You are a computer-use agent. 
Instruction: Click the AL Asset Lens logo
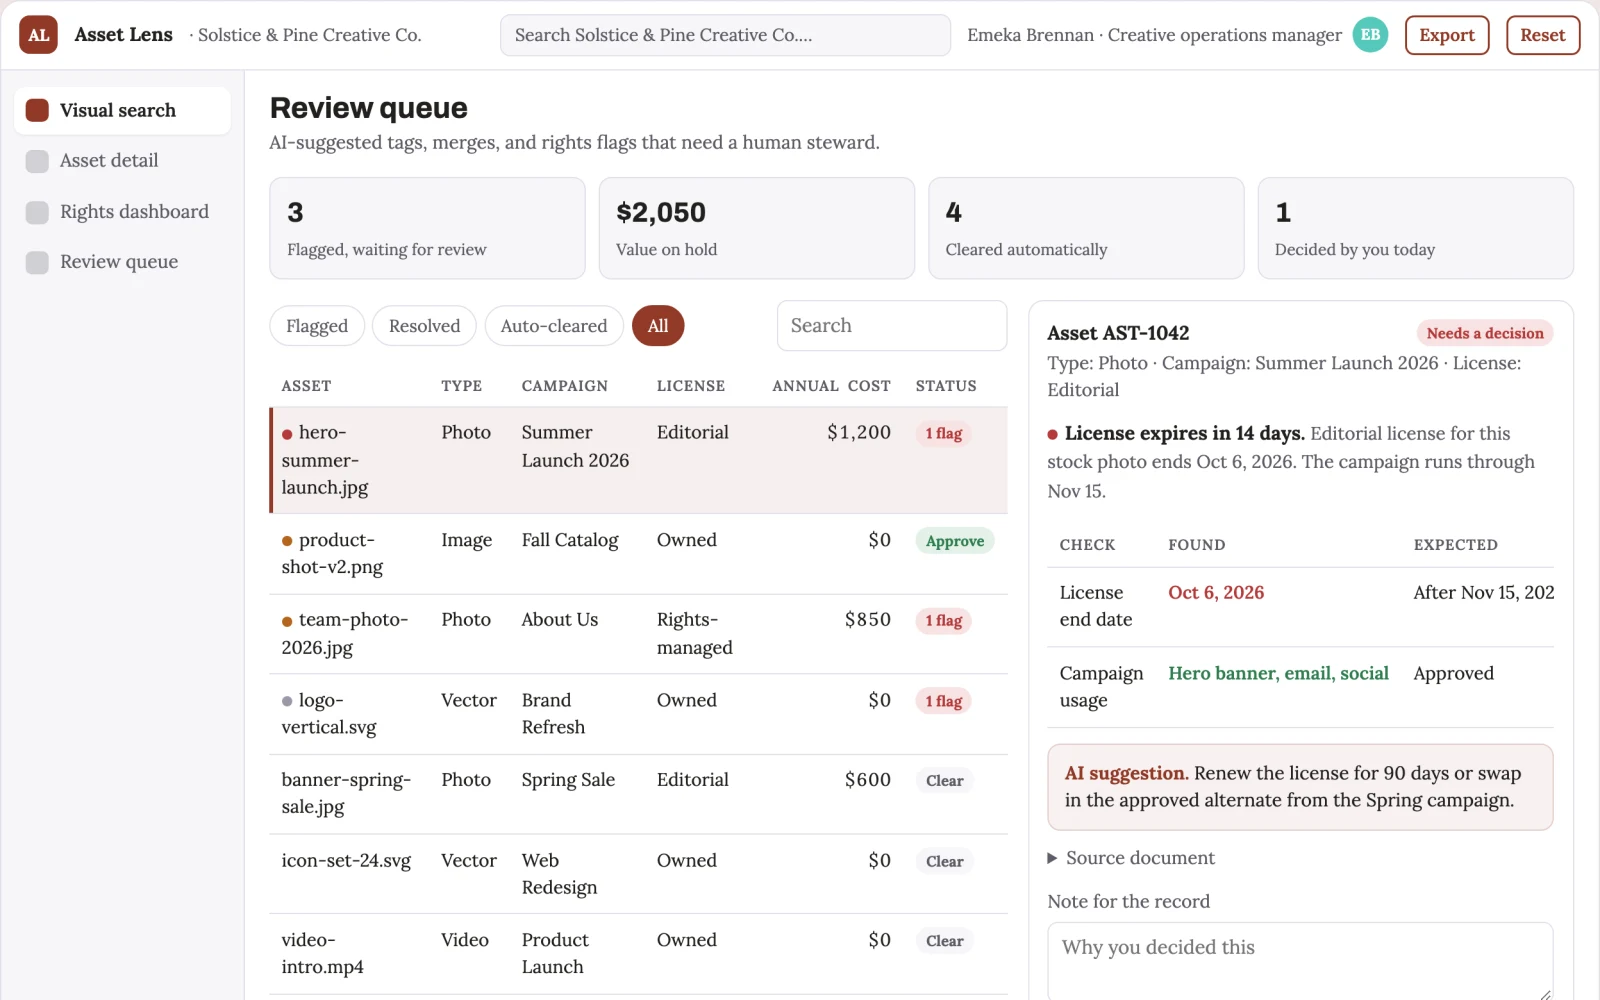[38, 35]
